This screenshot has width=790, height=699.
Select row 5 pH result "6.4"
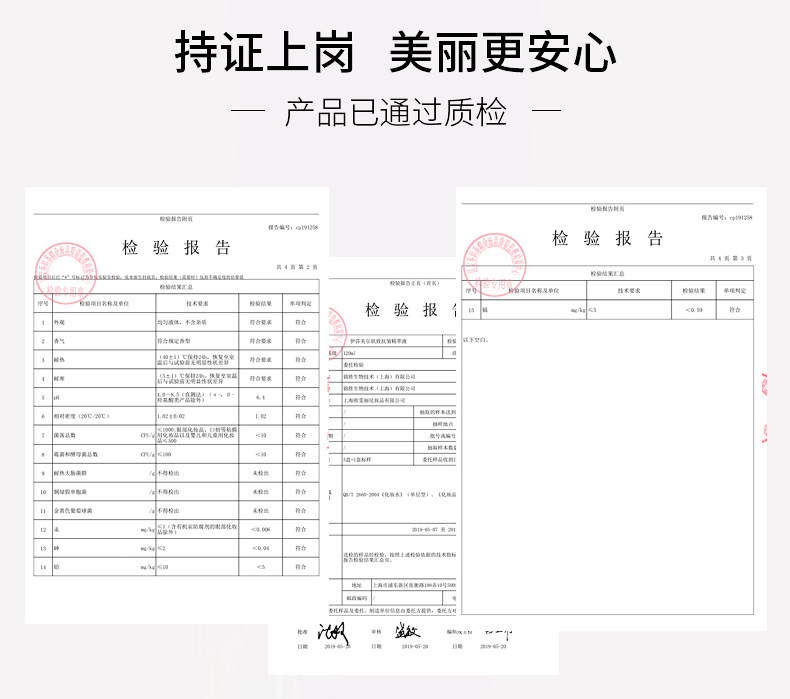pyautogui.click(x=260, y=398)
